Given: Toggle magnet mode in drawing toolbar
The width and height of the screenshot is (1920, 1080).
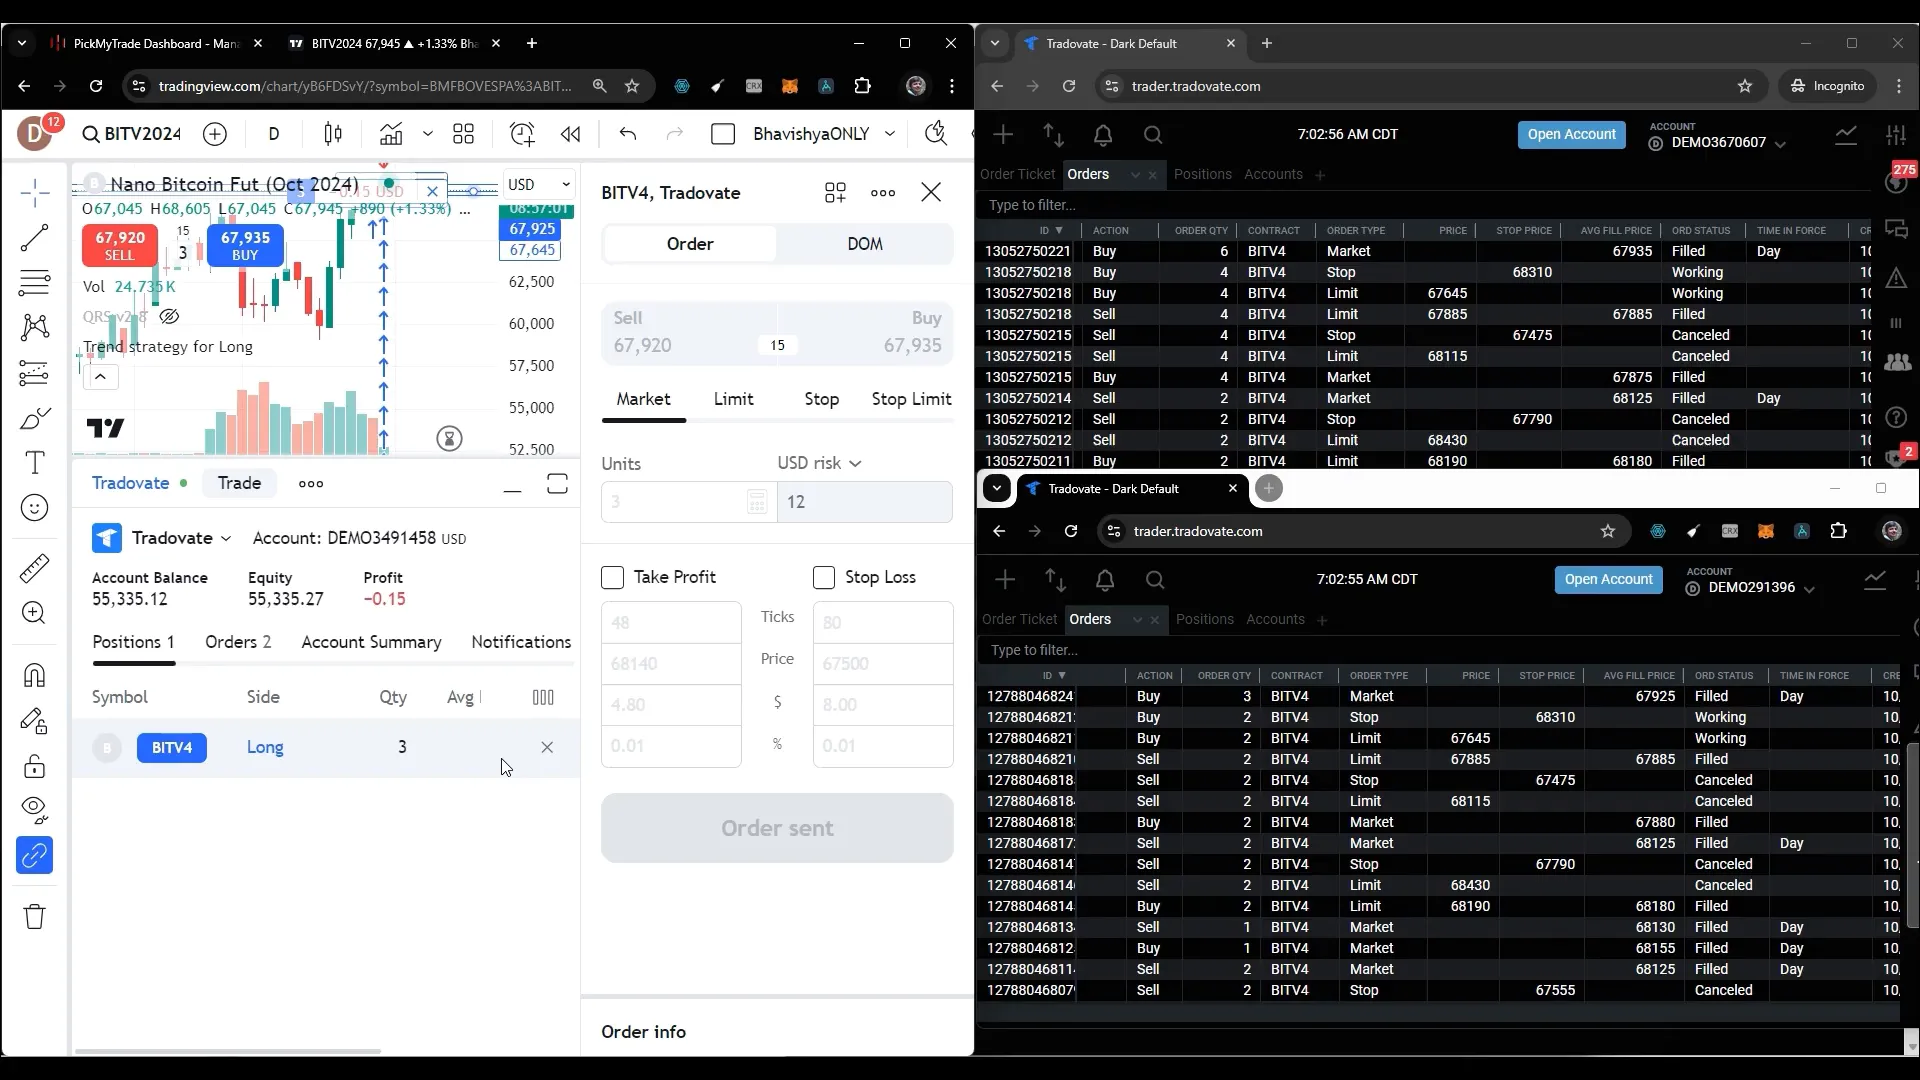Looking at the screenshot, I should [35, 675].
